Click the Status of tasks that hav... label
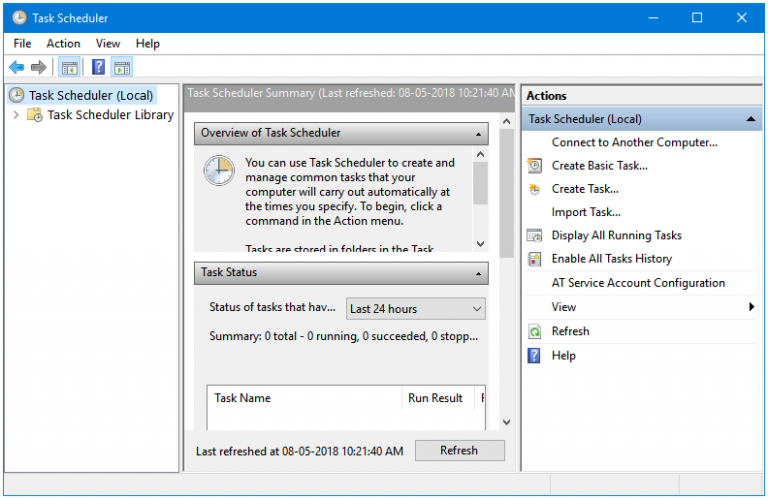The image size is (768, 499). click(x=272, y=308)
